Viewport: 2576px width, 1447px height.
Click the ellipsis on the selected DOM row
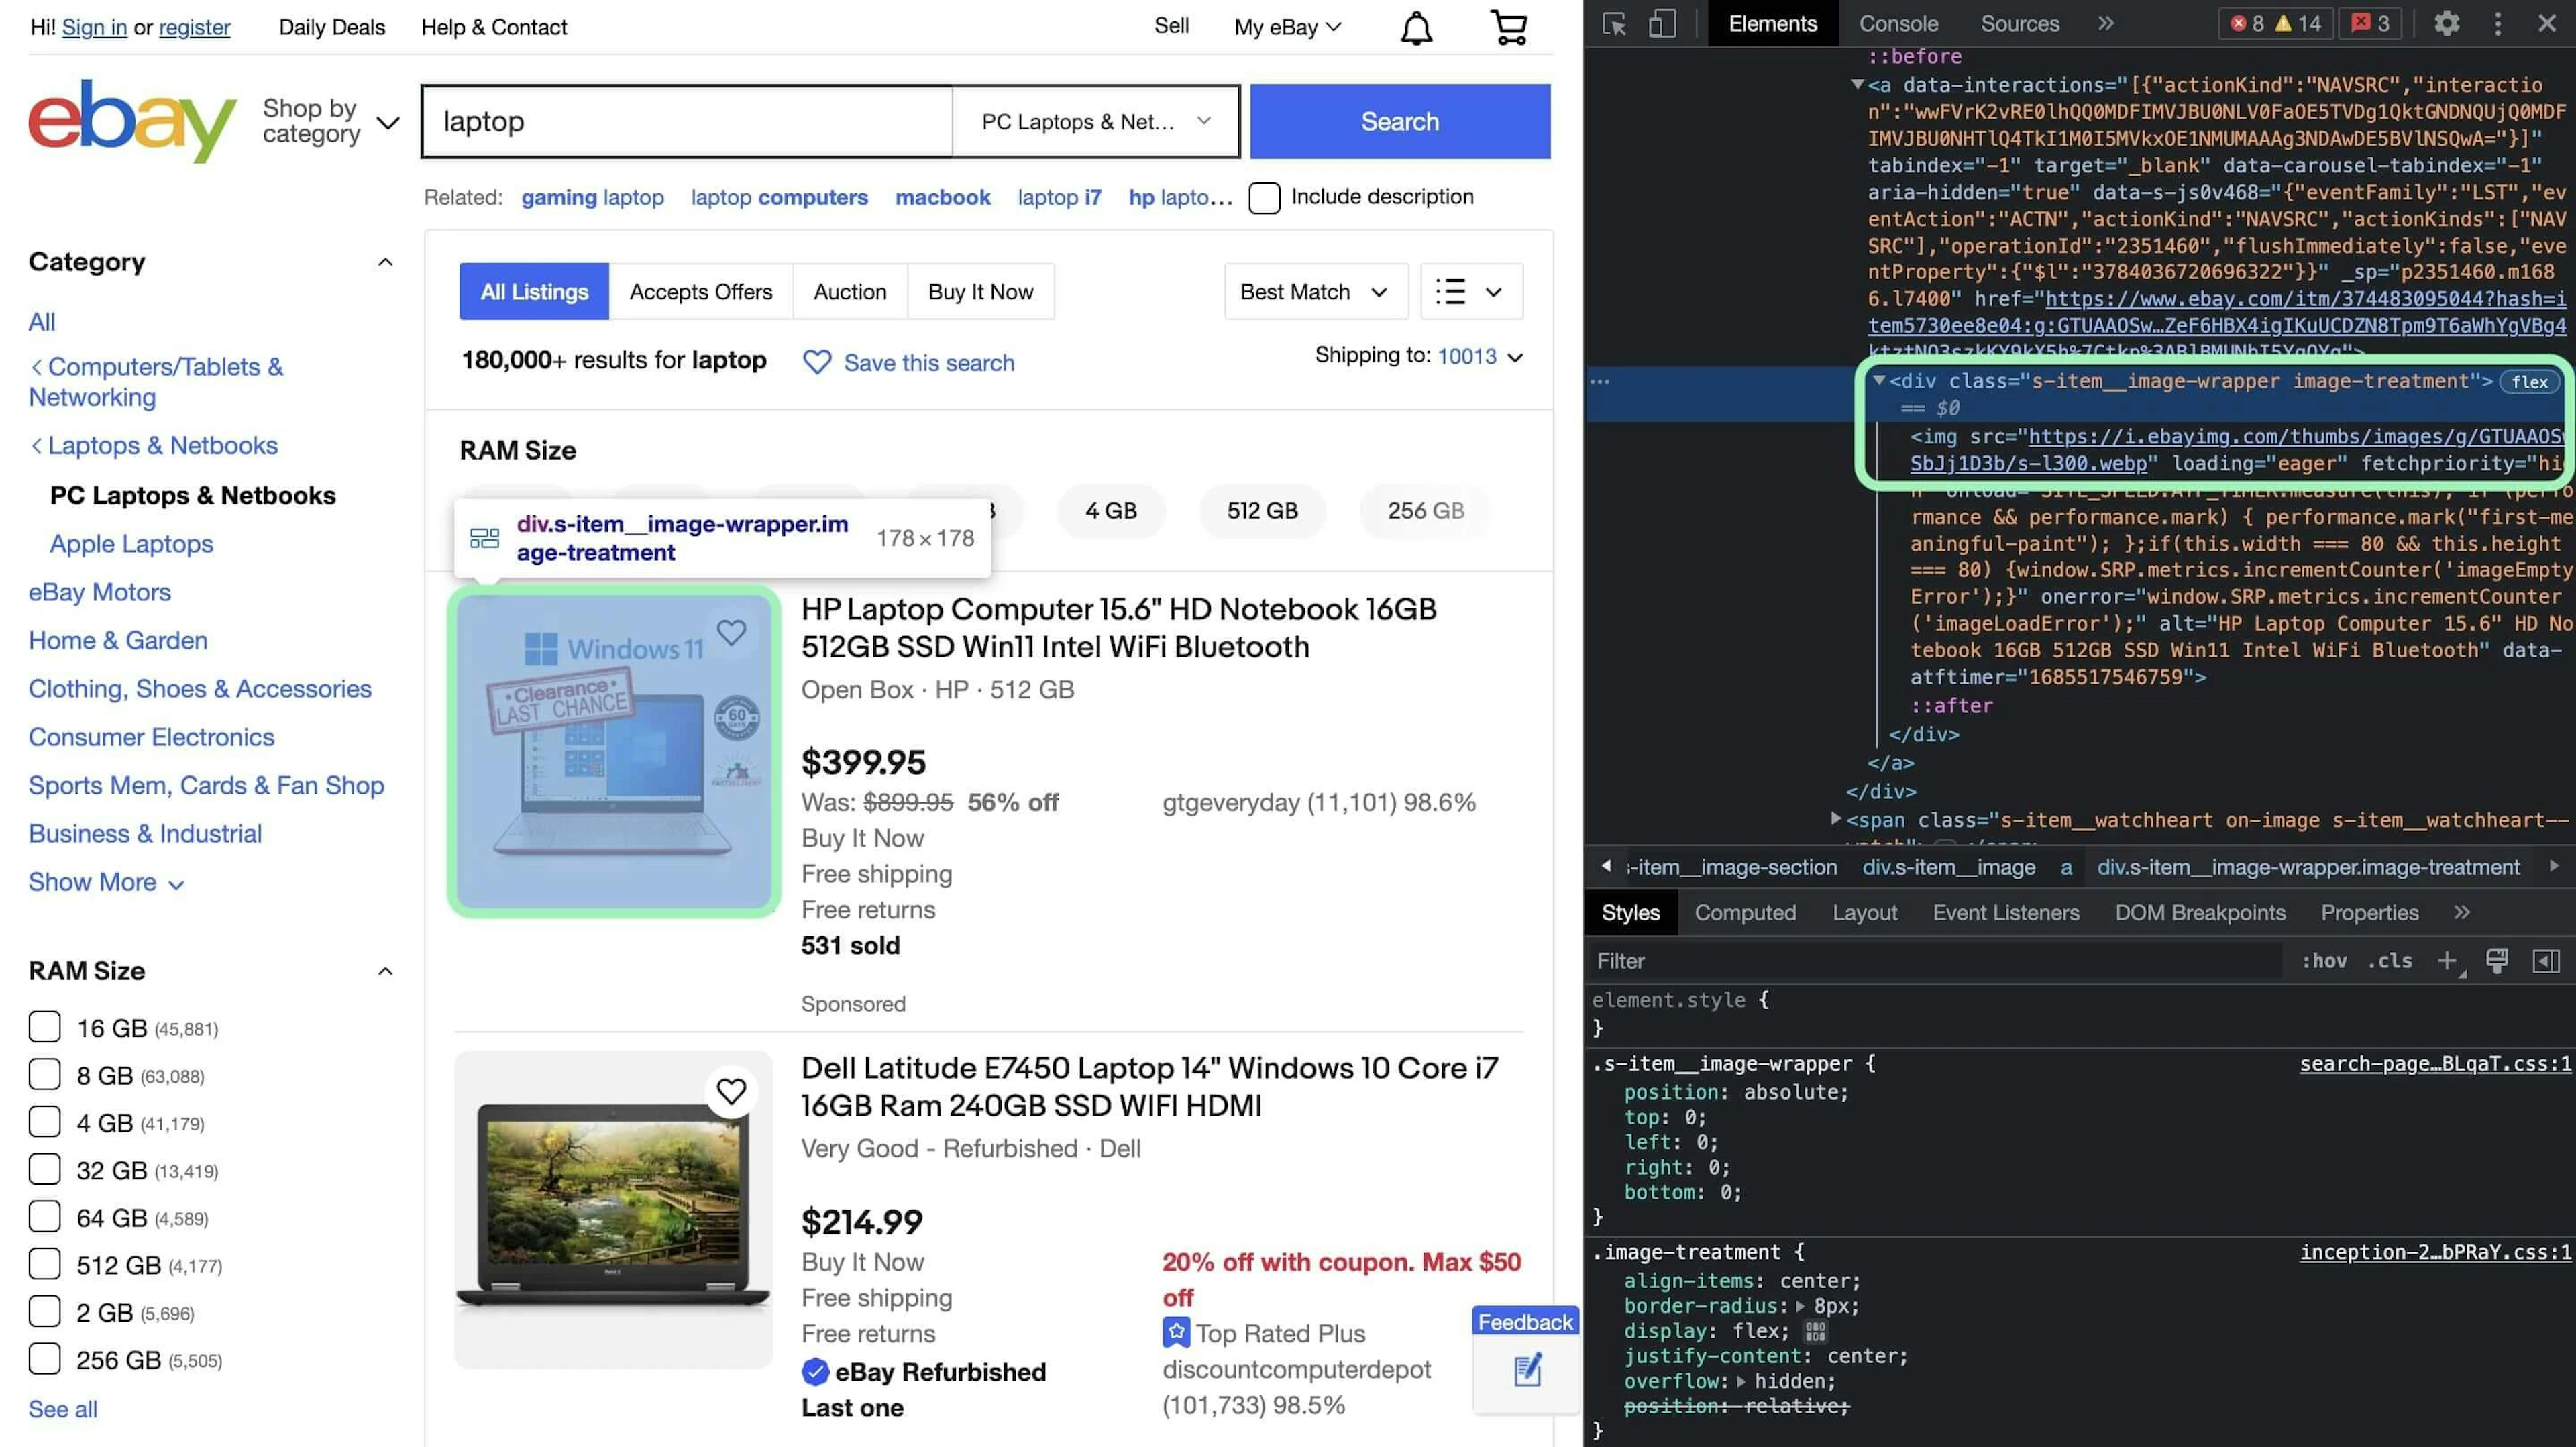click(1600, 382)
